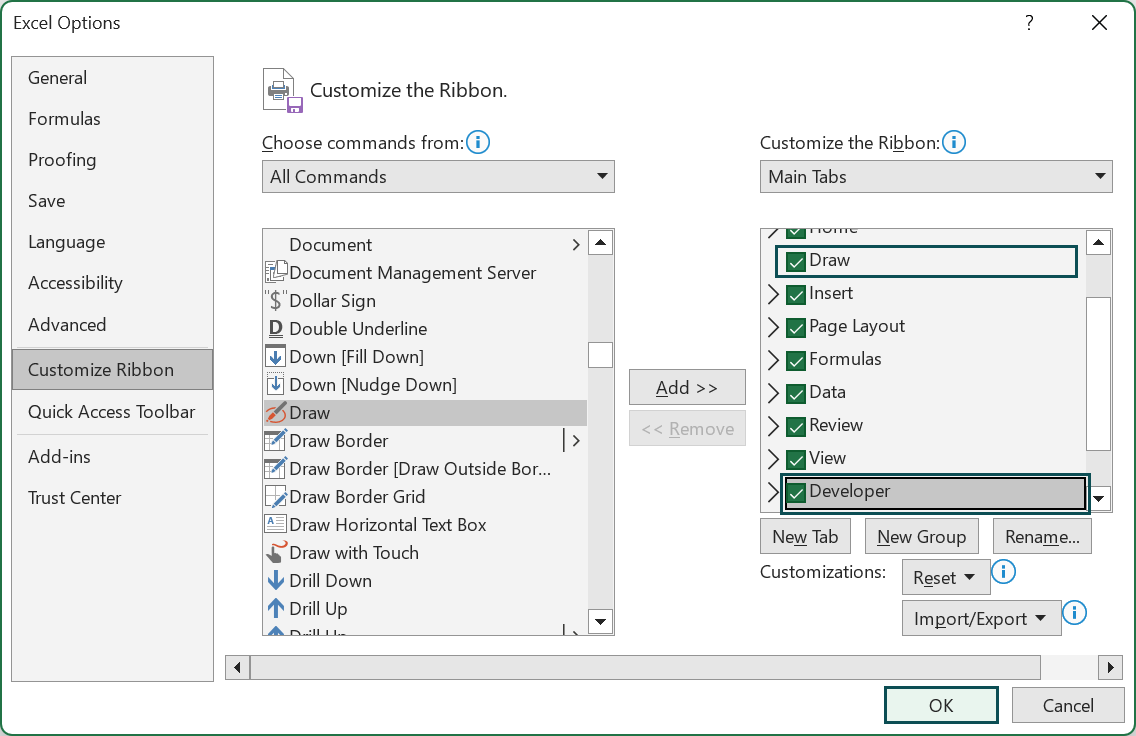Screen dimensions: 1136x736
Task: Click the help question mark icon
Action: point(1029,23)
